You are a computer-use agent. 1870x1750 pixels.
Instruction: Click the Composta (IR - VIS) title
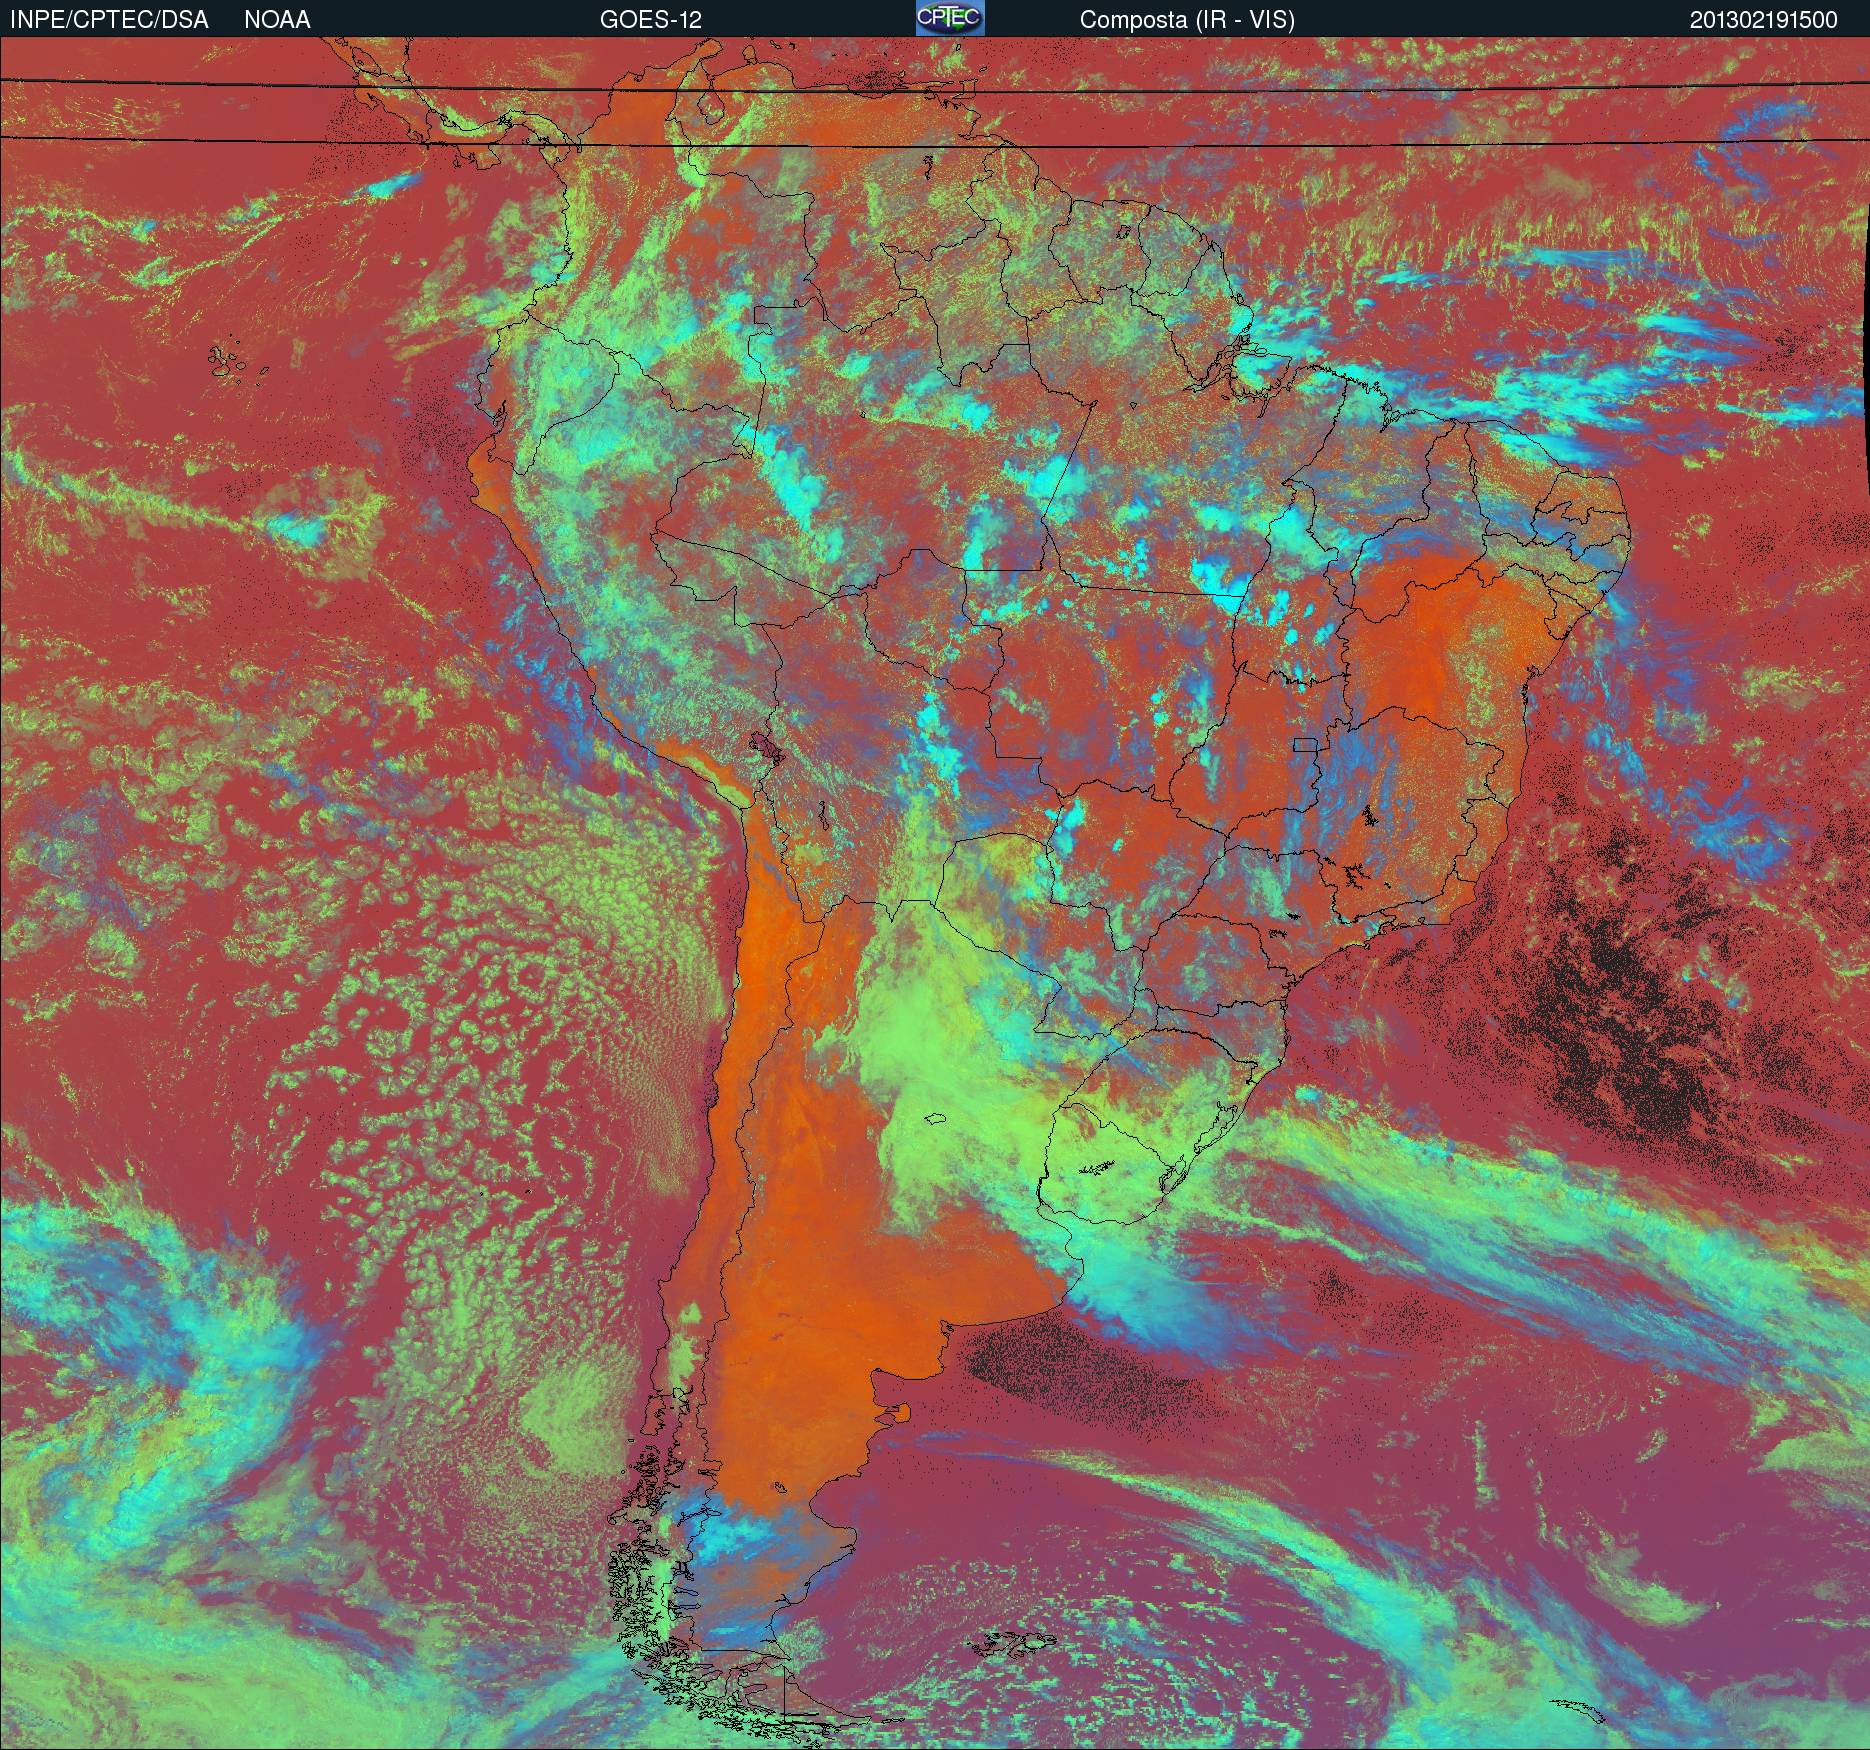click(1187, 20)
